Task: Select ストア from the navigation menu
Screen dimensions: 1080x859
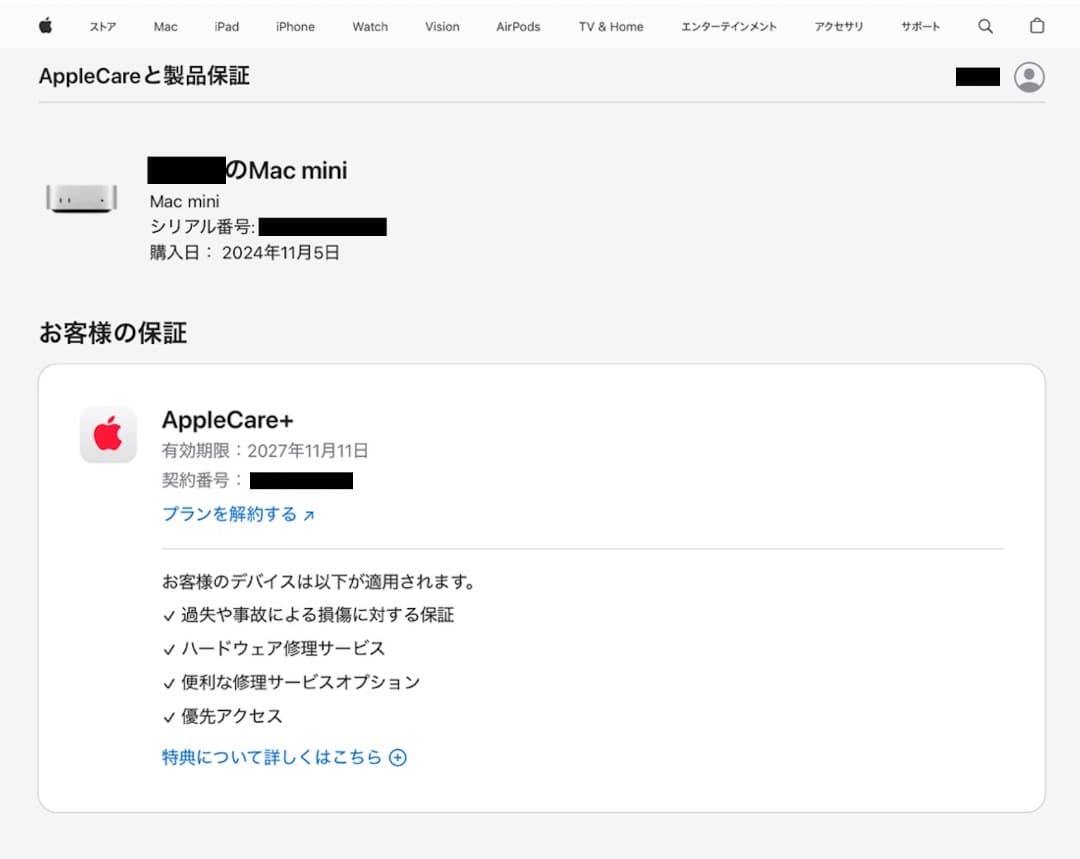Action: (x=103, y=27)
